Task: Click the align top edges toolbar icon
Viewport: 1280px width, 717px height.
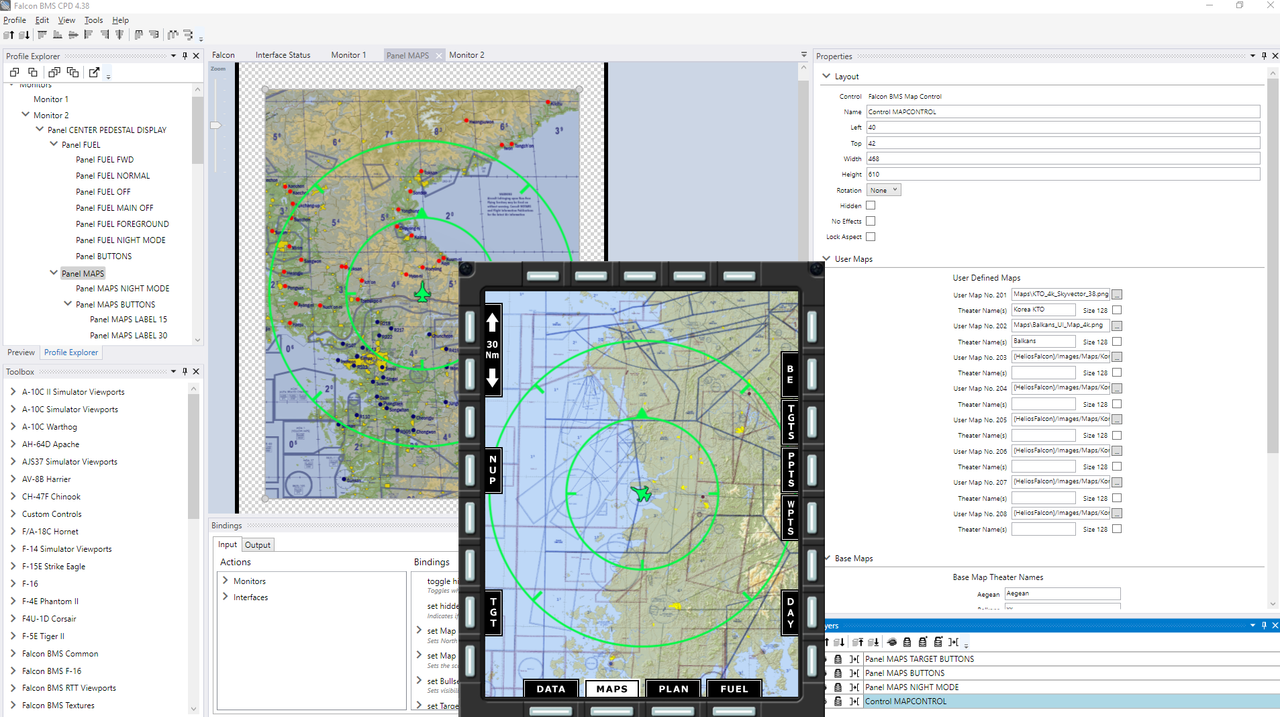Action: [x=42, y=35]
